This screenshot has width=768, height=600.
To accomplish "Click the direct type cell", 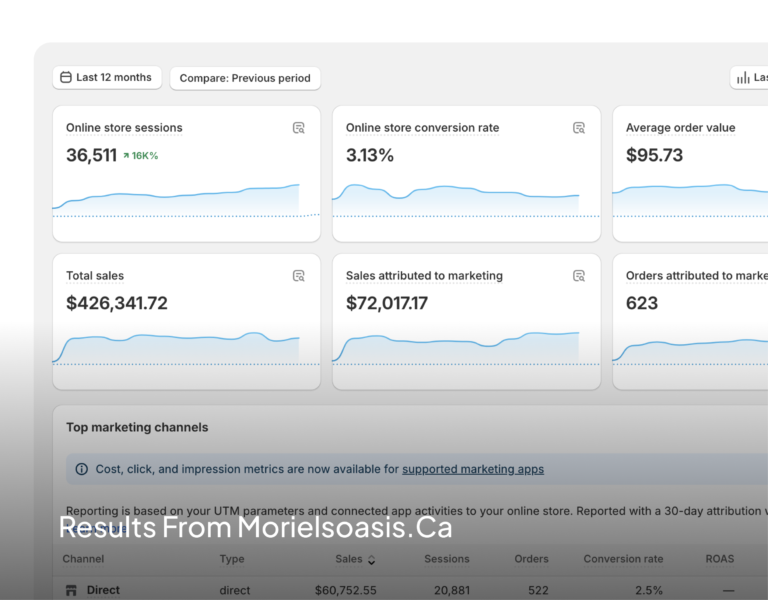I will pos(235,590).
